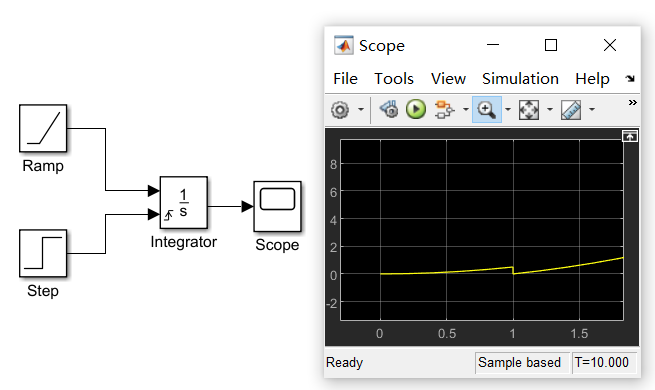Click the Scope simulation settings icon
This screenshot has height=390, width=655.
388,109
